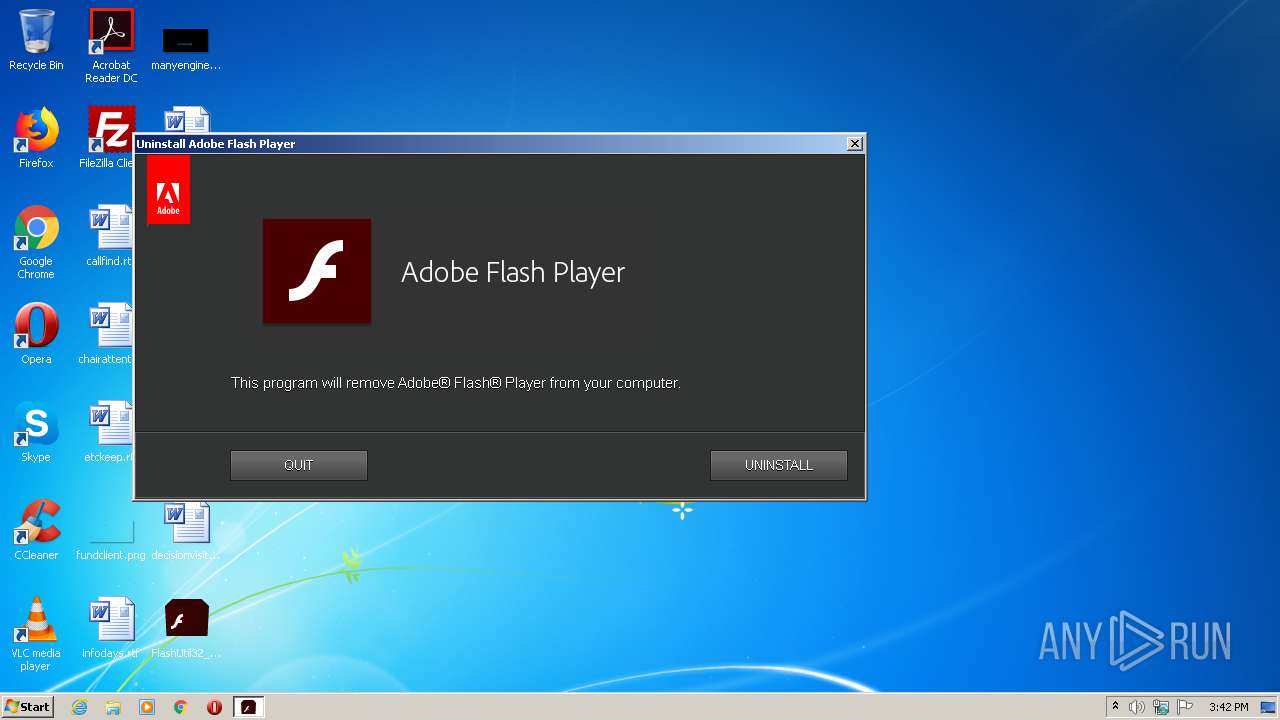Show hidden system tray icons
This screenshot has height=720, width=1280.
pos(1115,707)
